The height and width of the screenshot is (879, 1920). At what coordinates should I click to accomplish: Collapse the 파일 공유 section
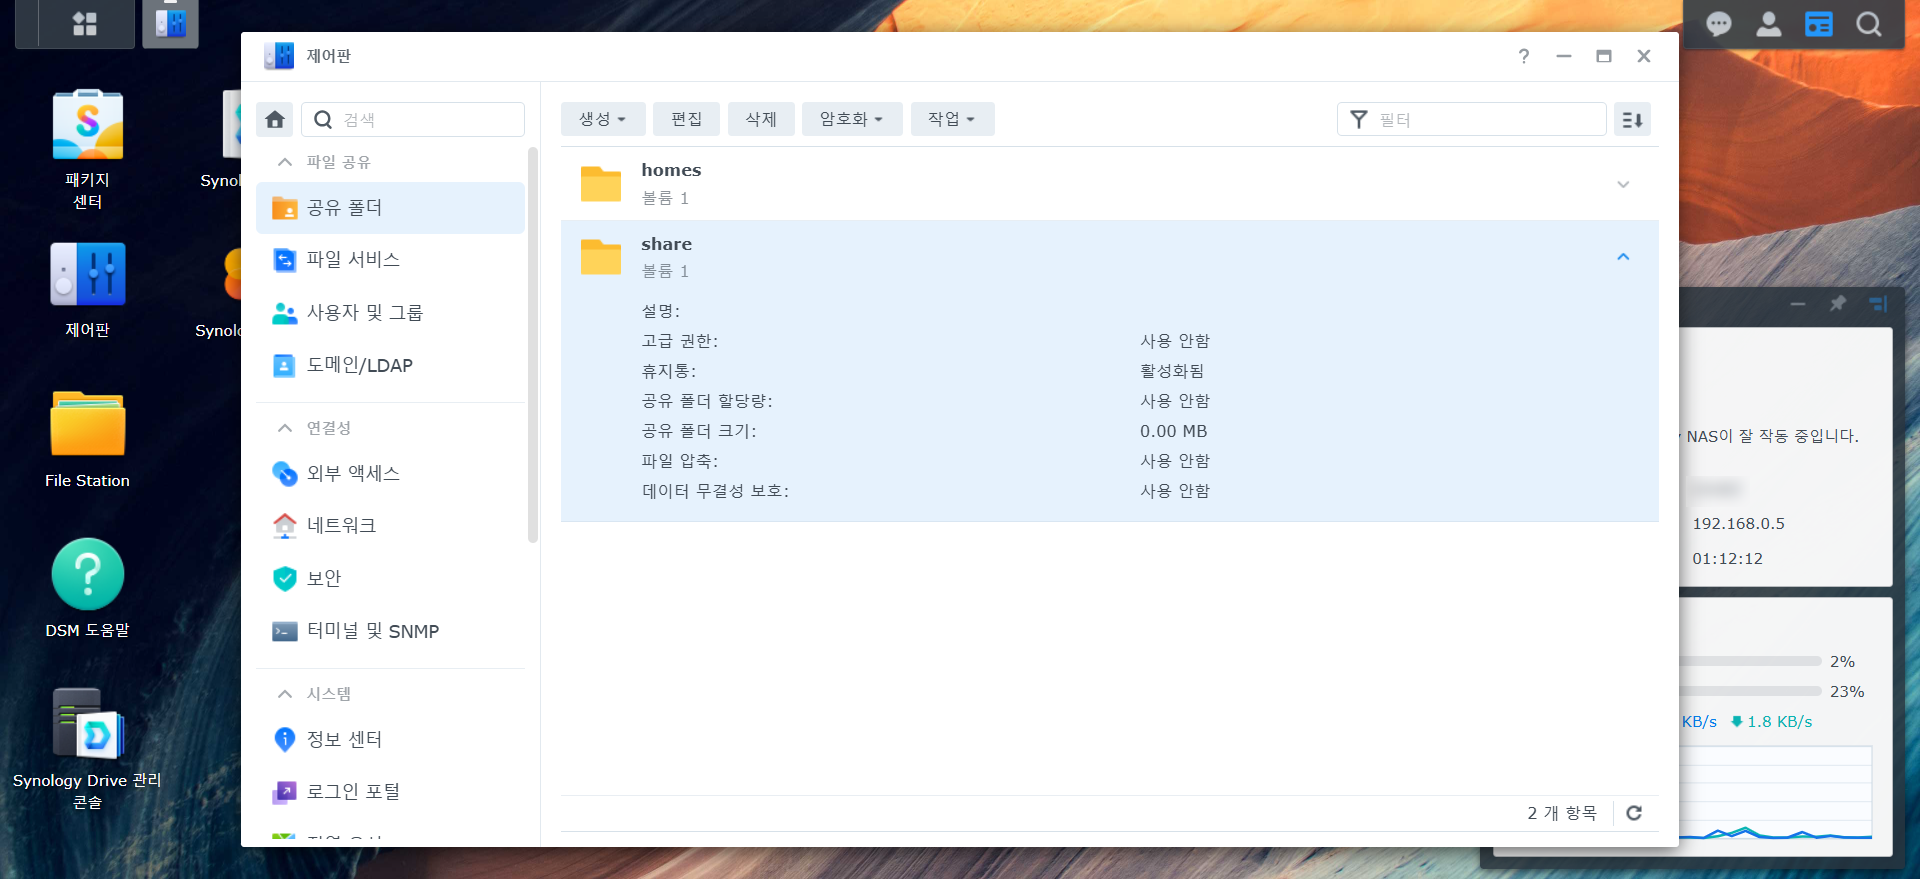pyautogui.click(x=285, y=162)
